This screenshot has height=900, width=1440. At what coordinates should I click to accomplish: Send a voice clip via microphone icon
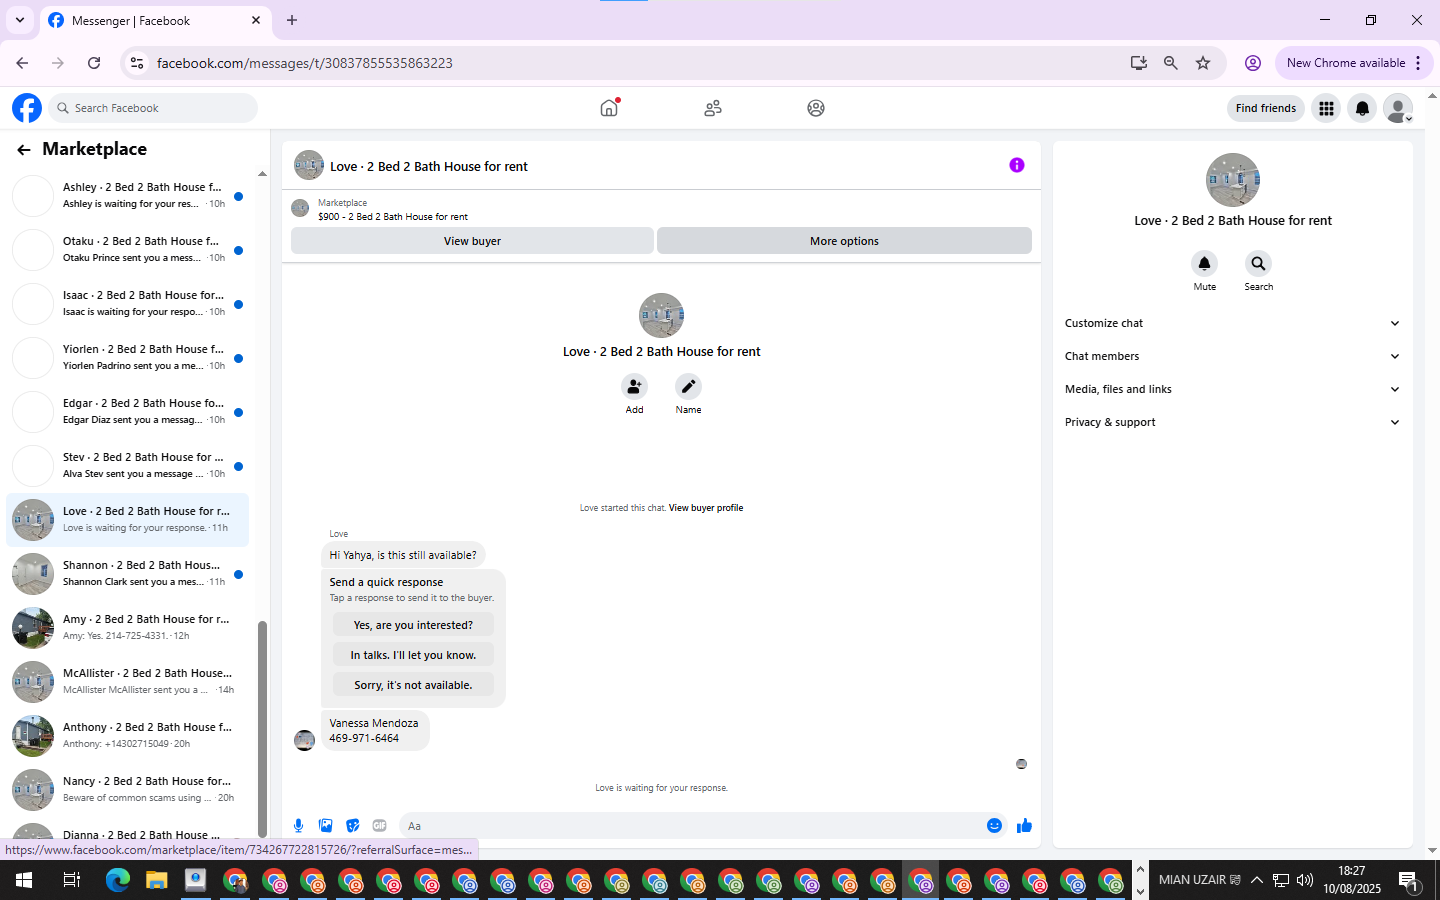298,826
